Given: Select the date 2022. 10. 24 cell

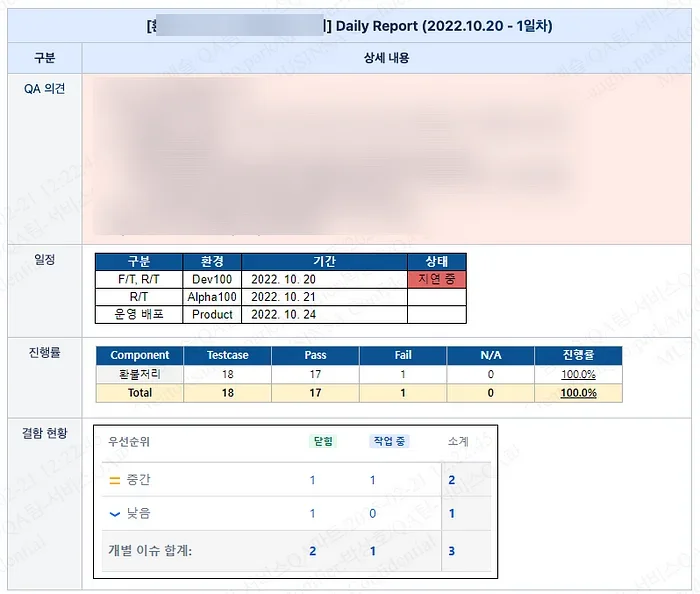Looking at the screenshot, I should 324,314.
